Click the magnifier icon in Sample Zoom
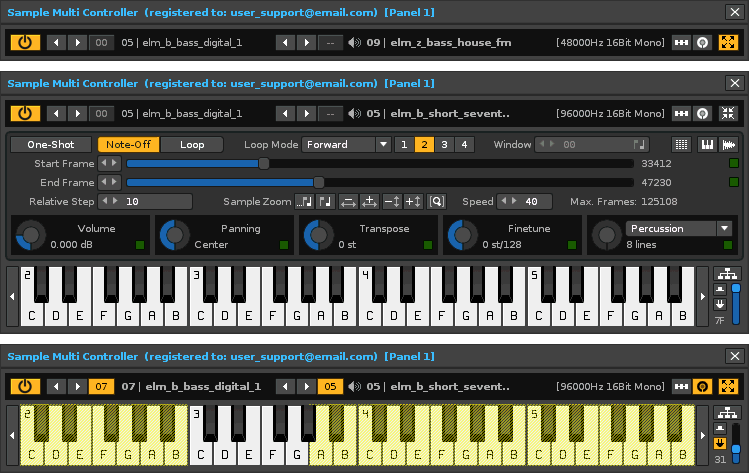 coord(436,201)
